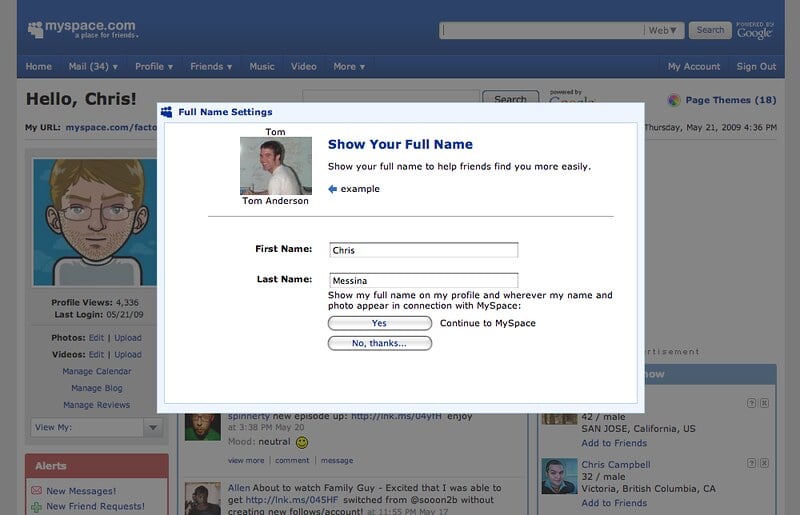Dismiss the SAN JOSE friend suggestion
Screen dimensions: 800x515
[764, 403]
